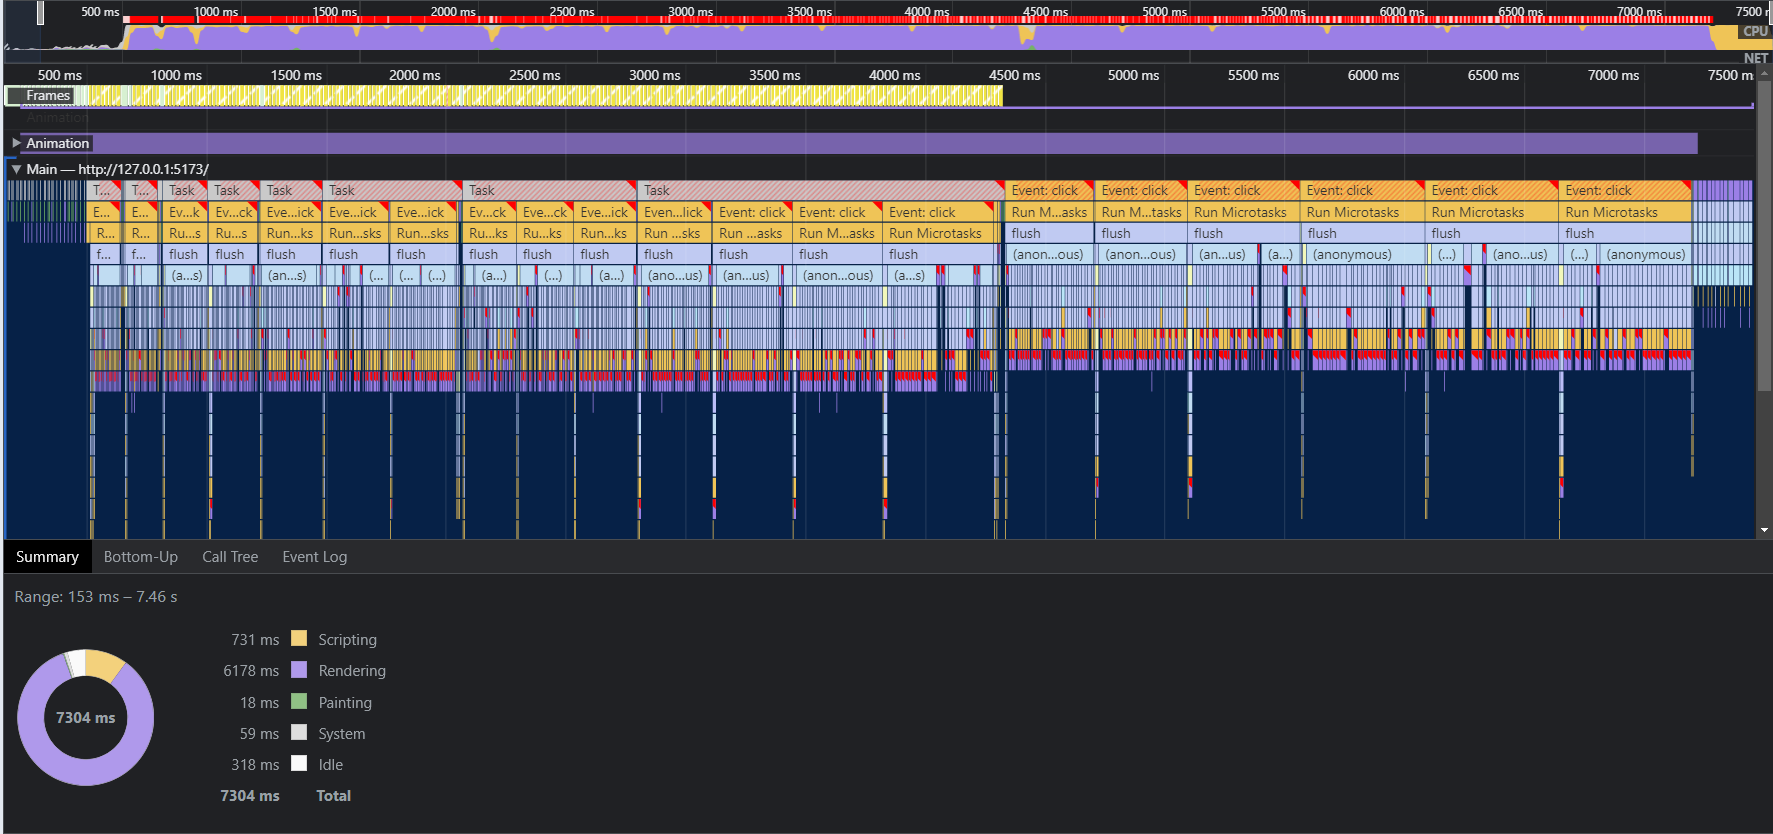This screenshot has width=1773, height=834.
Task: Click the '731 ms' Scripting value
Action: point(255,639)
